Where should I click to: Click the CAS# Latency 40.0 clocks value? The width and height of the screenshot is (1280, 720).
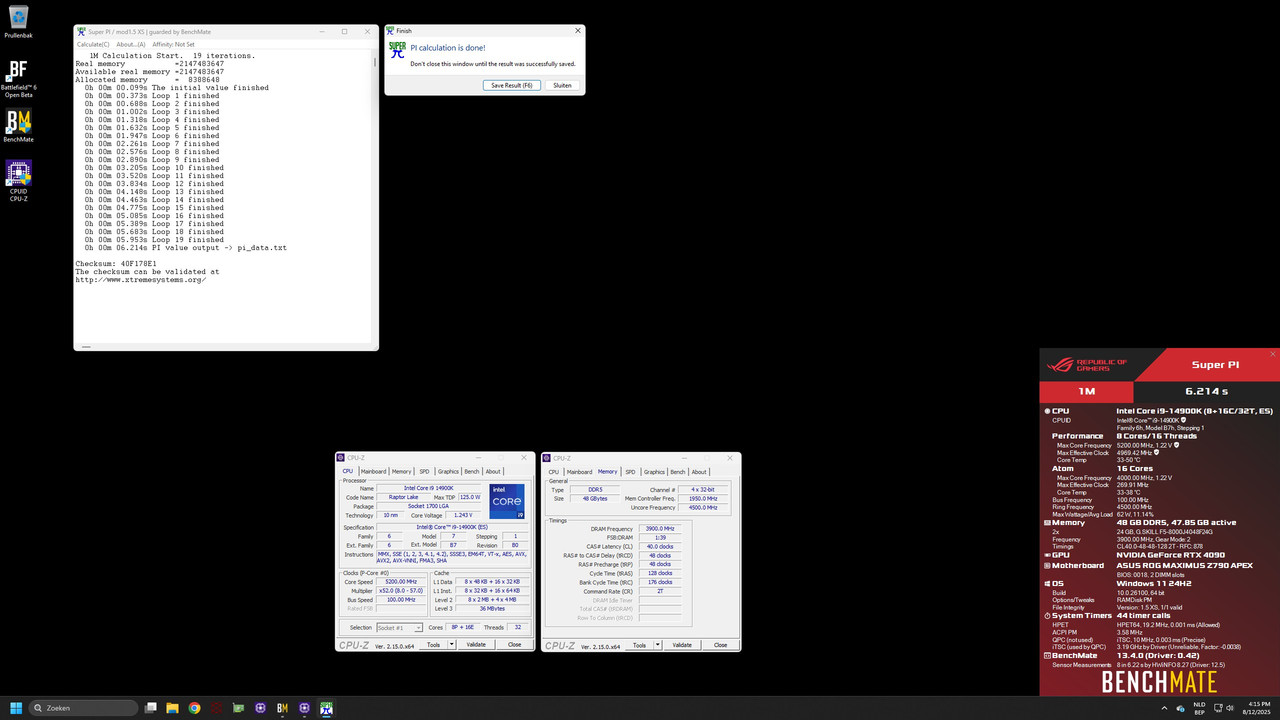660,546
